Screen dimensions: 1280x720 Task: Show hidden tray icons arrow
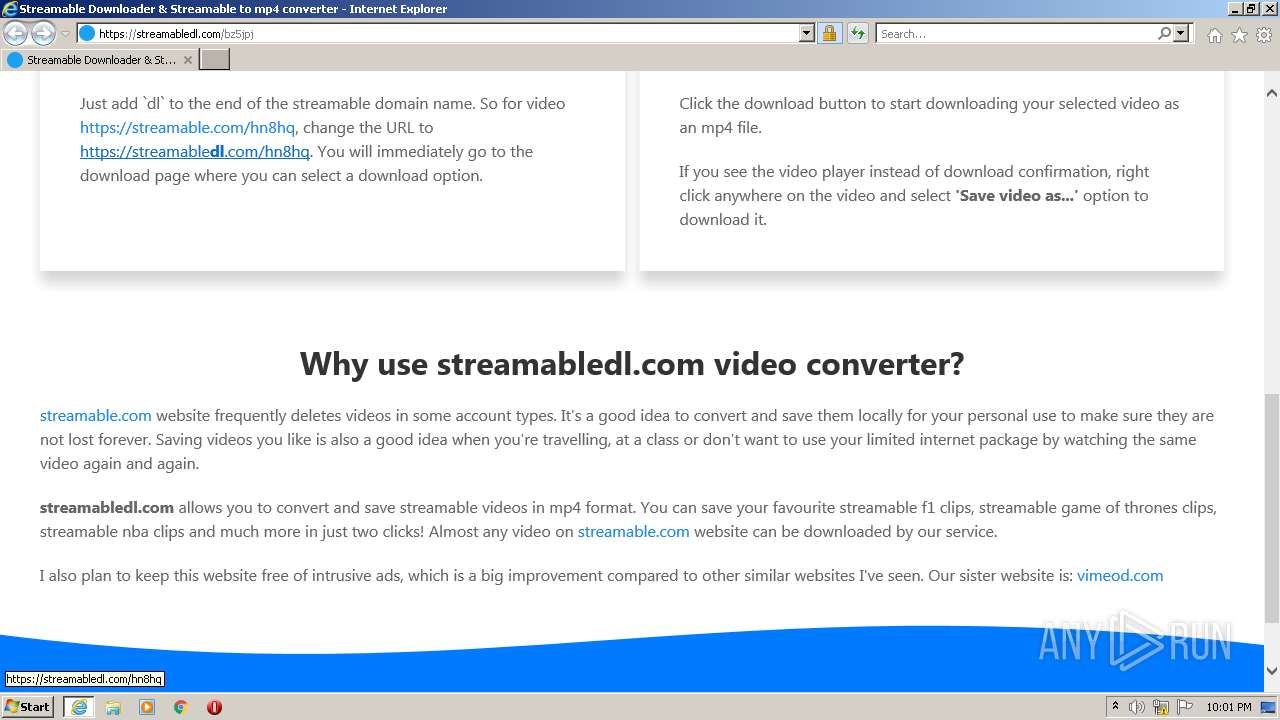[x=1115, y=706]
